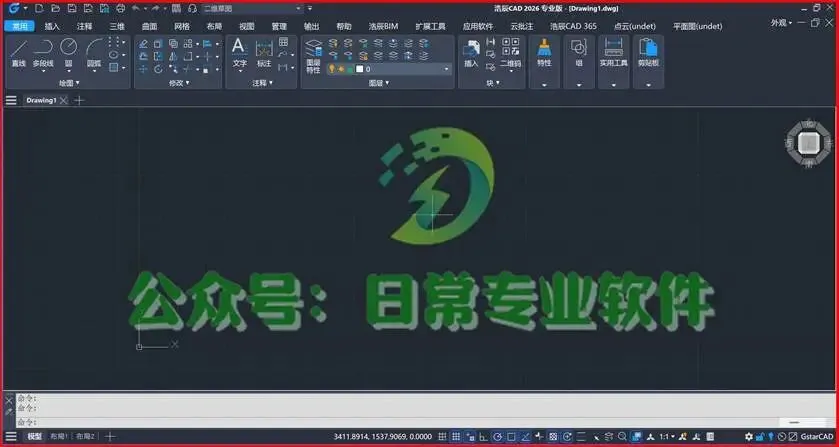Viewport: 839px width, 447px height.
Task: Click the ViewCube in the drawing area
Action: [x=809, y=143]
